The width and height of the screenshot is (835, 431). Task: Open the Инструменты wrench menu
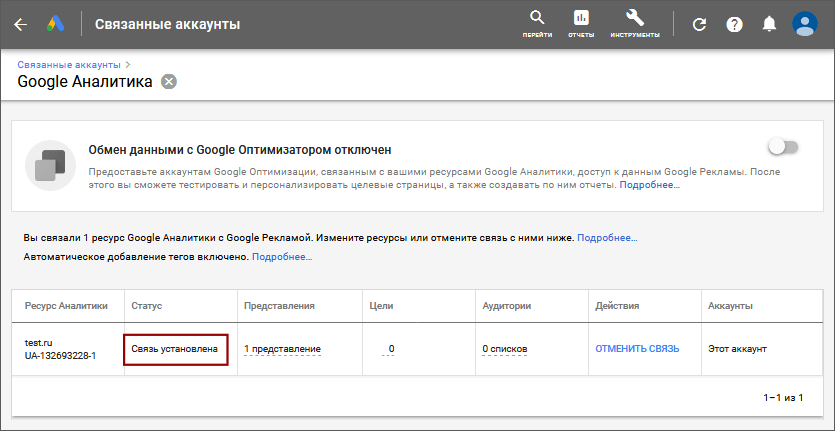pos(634,23)
